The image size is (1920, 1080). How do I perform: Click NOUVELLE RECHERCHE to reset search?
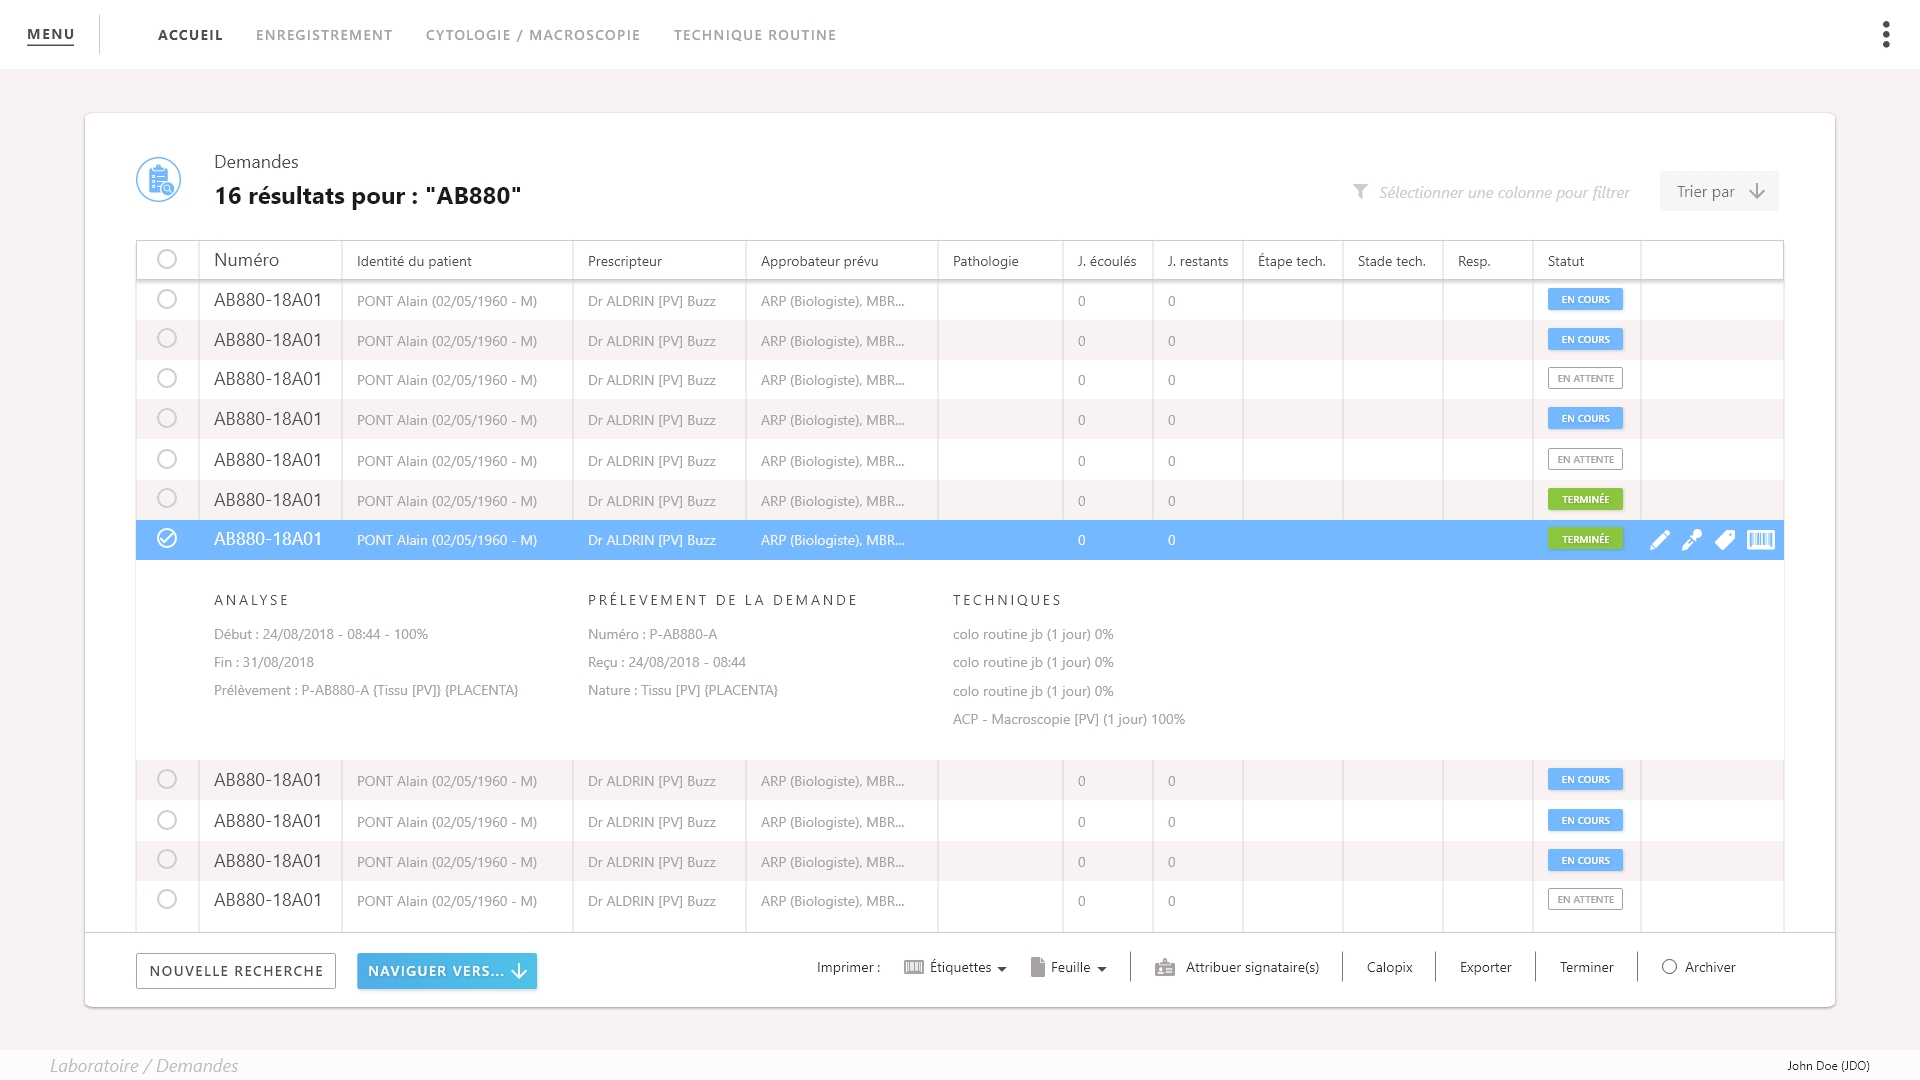(x=236, y=969)
